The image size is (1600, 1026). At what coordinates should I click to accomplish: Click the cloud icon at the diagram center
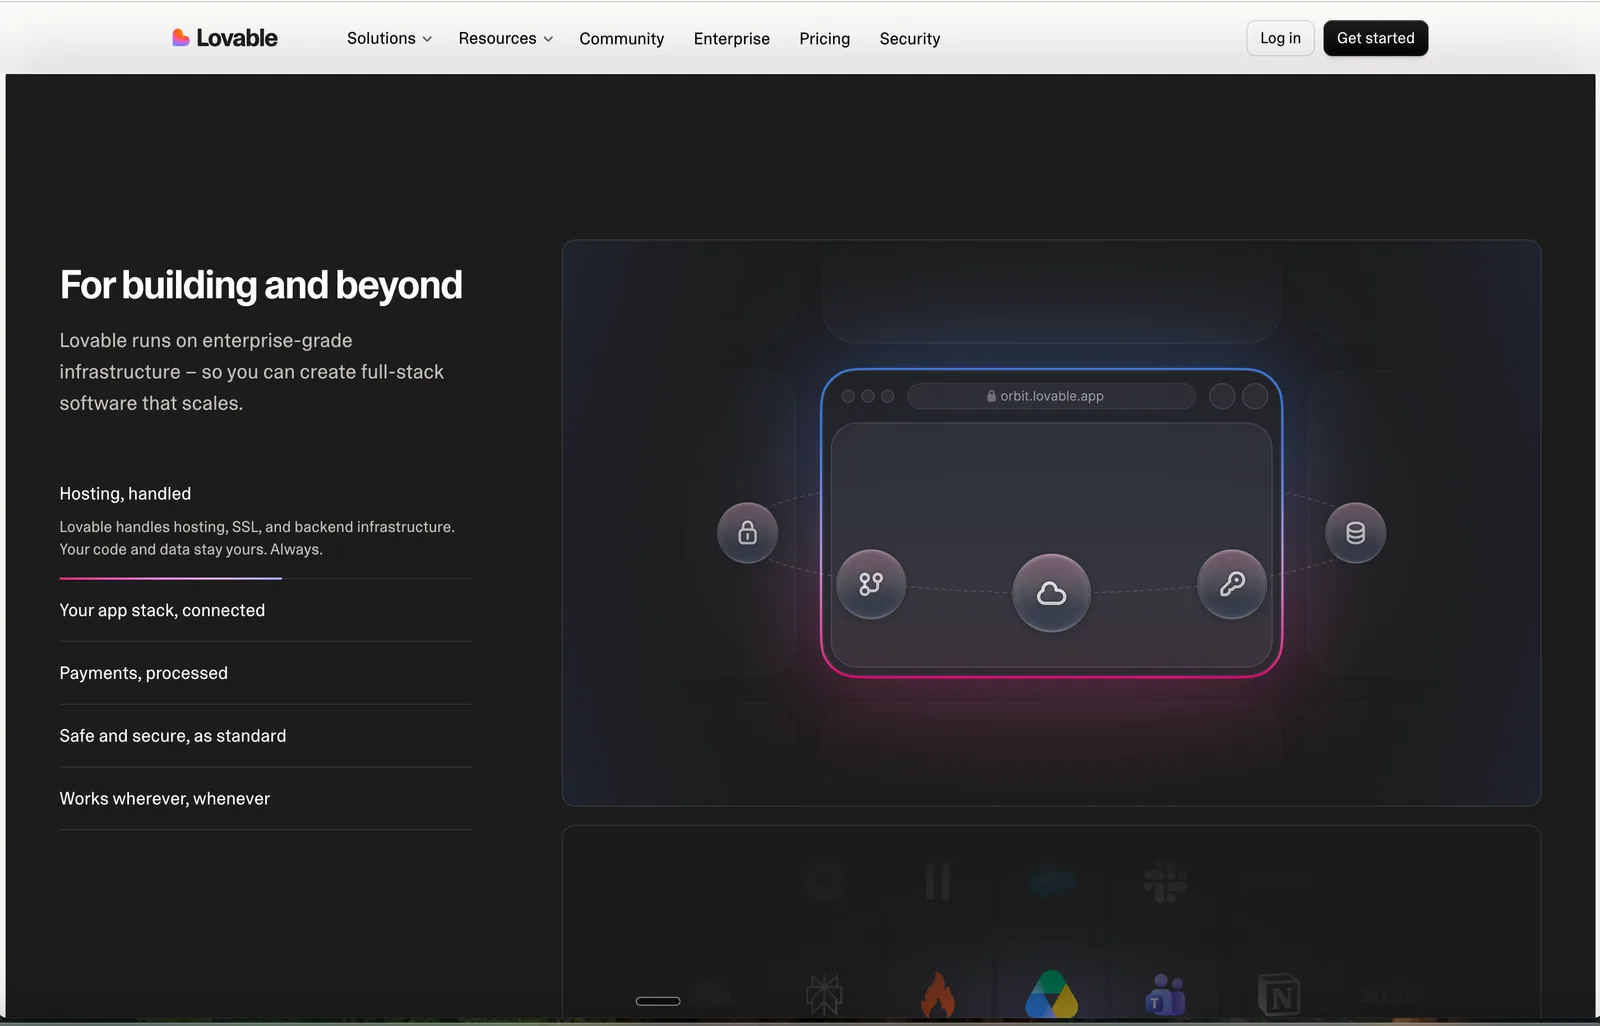pos(1051,593)
